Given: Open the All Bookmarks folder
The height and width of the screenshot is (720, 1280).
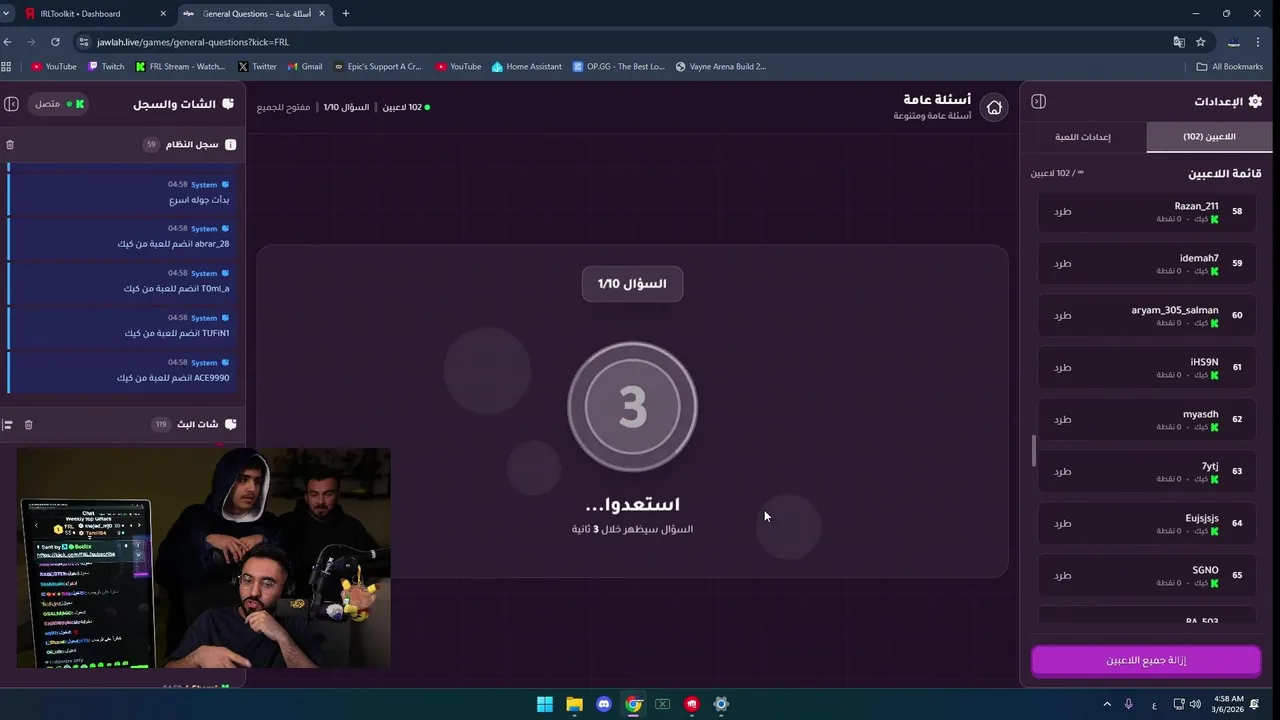Looking at the screenshot, I should click(x=1229, y=67).
